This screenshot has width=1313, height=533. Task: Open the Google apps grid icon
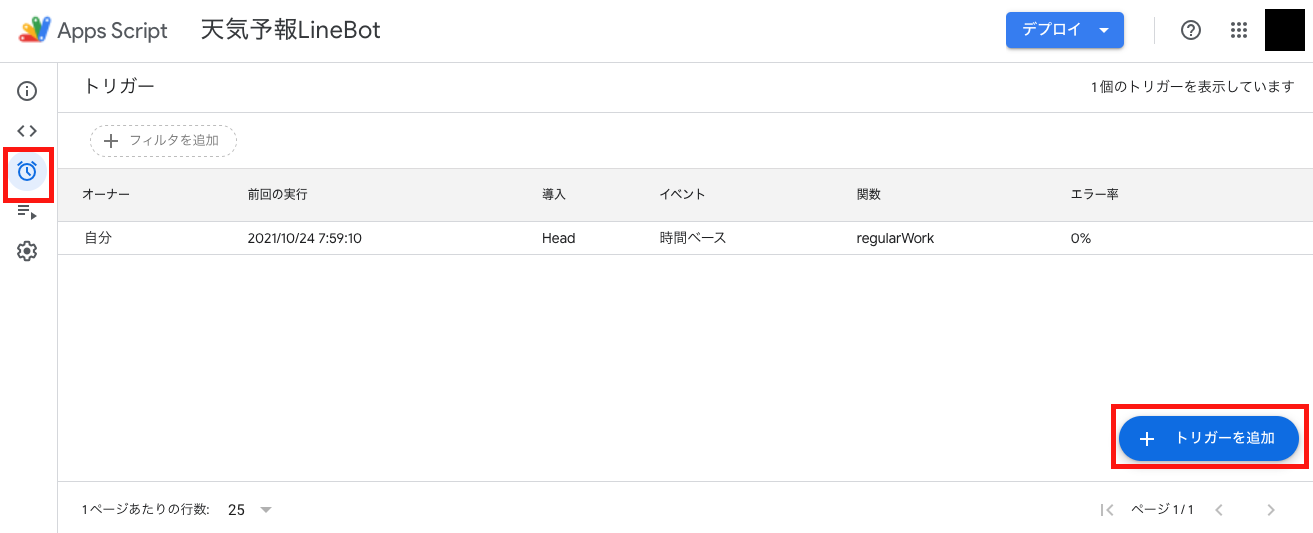coord(1238,30)
